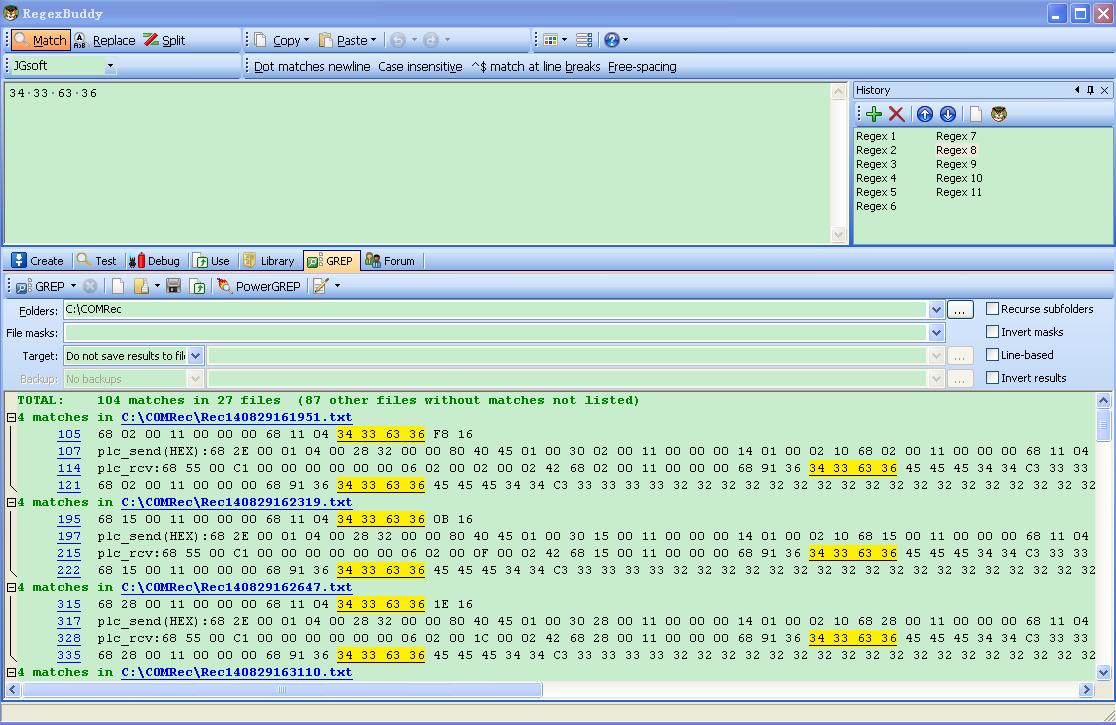The image size is (1116, 725).
Task: Open the File masks dropdown
Action: (936, 332)
